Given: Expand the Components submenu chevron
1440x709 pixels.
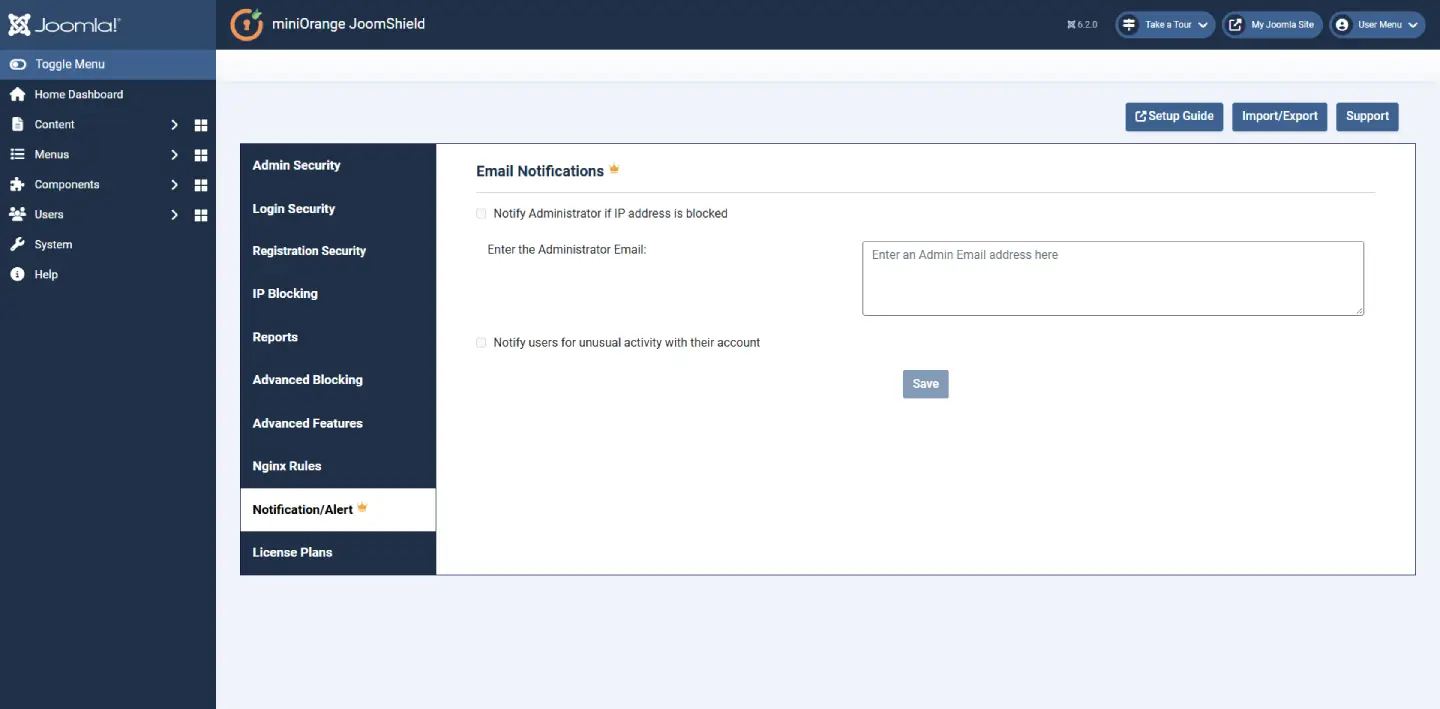Looking at the screenshot, I should tap(174, 185).
